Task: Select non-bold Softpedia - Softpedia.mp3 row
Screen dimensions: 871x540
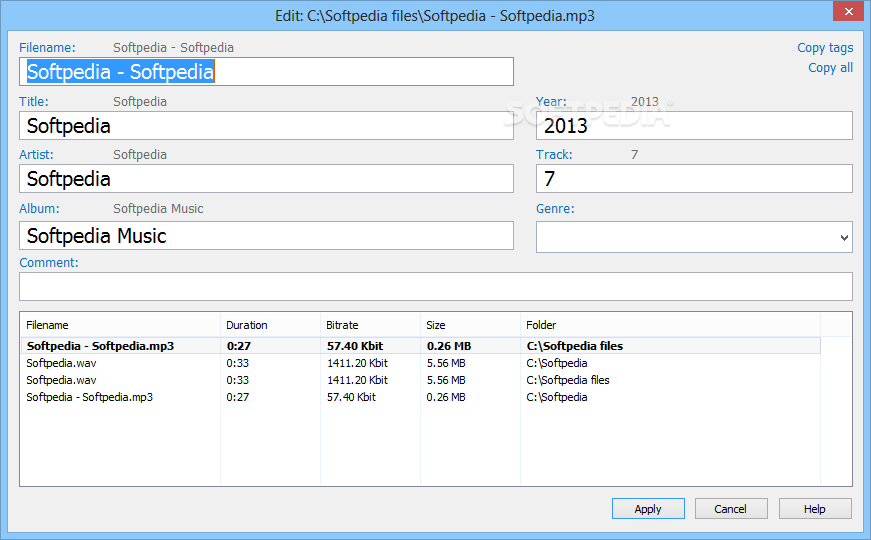Action: (421, 397)
